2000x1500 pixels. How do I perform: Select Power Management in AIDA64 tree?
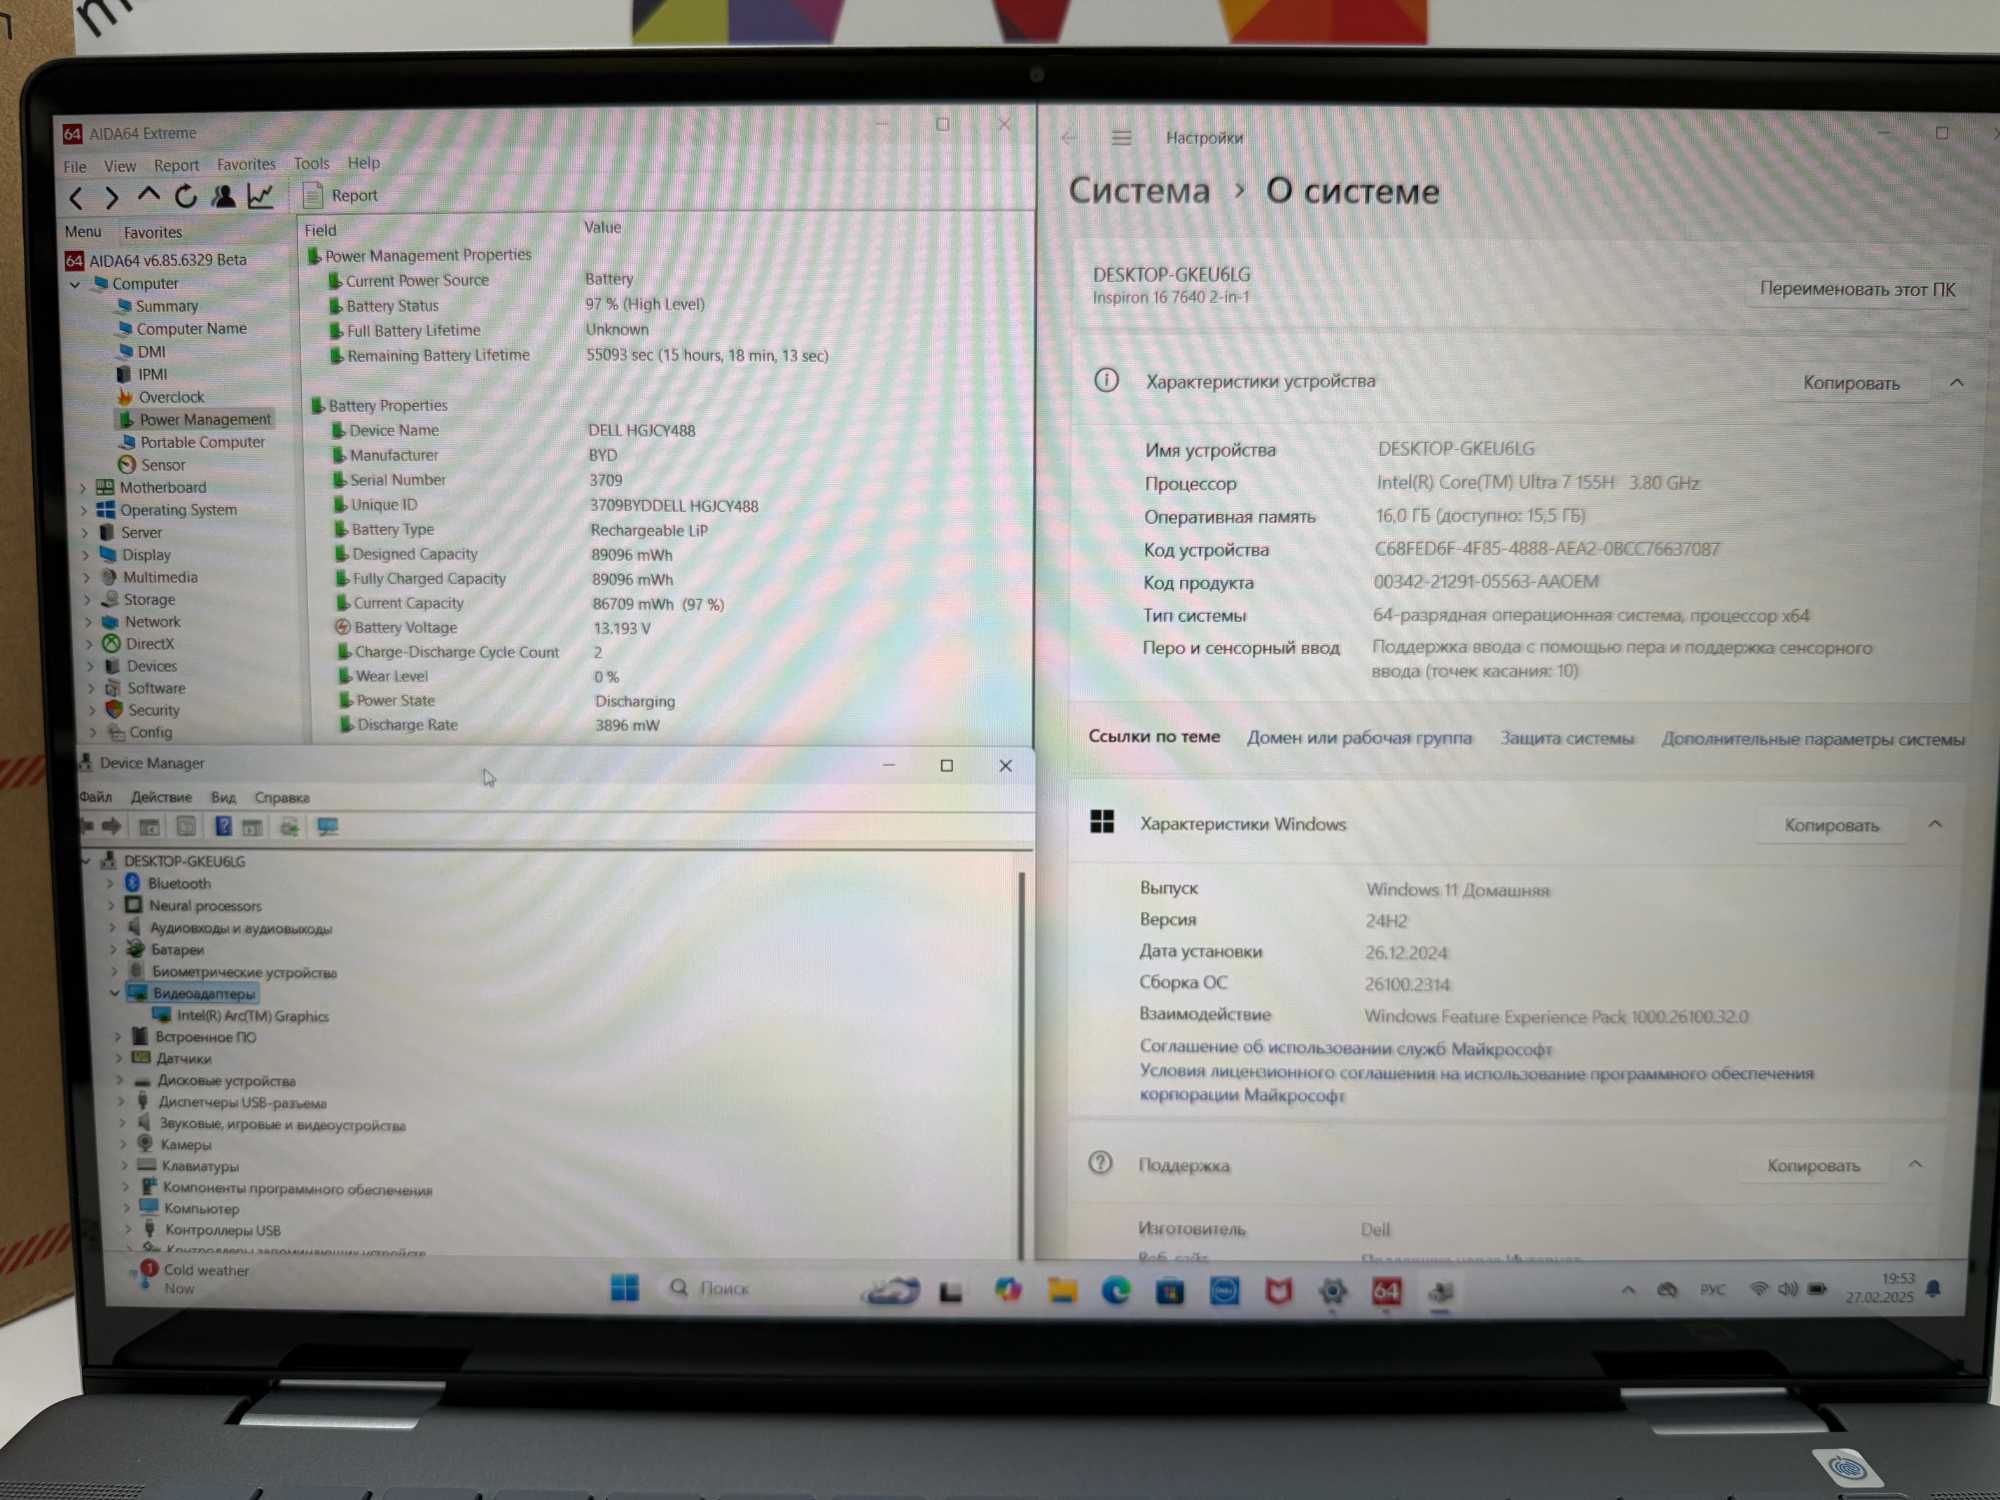point(205,420)
